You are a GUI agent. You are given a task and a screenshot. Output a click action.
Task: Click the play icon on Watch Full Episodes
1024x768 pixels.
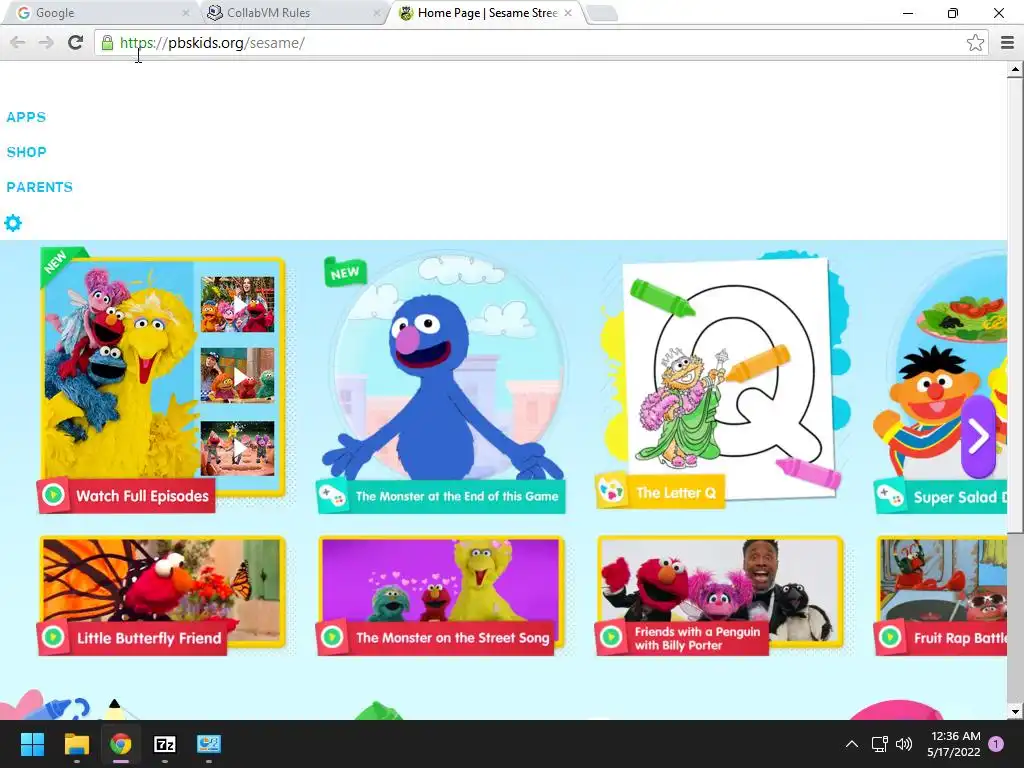coord(54,496)
